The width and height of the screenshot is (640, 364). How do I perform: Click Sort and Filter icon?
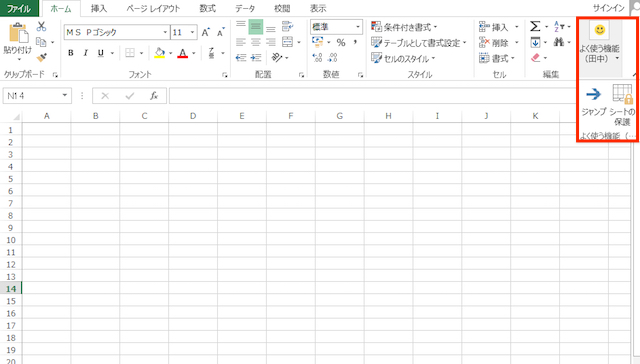coord(559,27)
